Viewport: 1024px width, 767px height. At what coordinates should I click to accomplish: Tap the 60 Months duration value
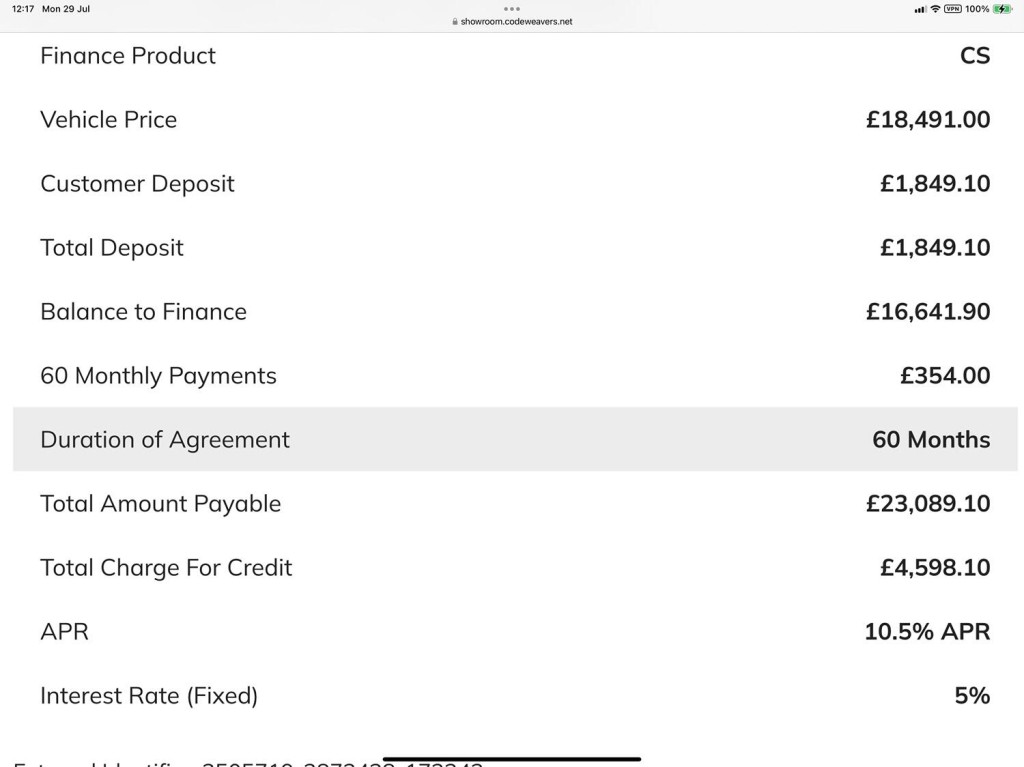coord(931,440)
